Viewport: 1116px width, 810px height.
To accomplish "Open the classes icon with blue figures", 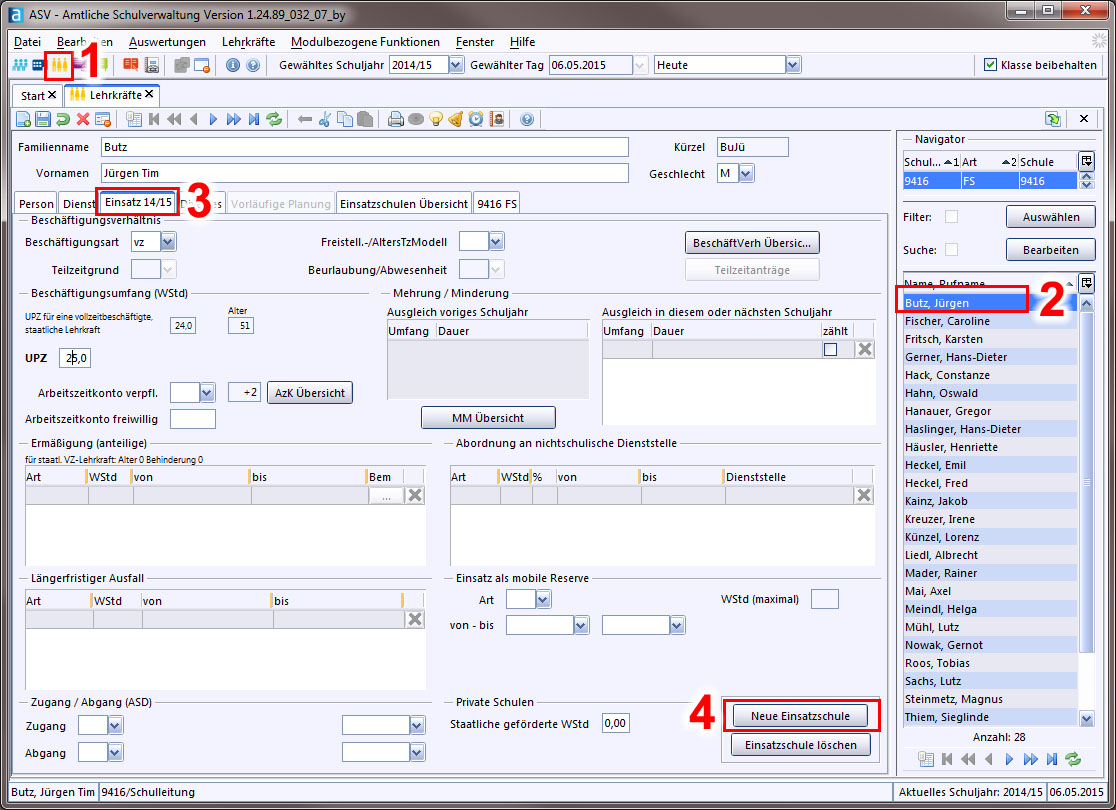I will click(x=20, y=65).
